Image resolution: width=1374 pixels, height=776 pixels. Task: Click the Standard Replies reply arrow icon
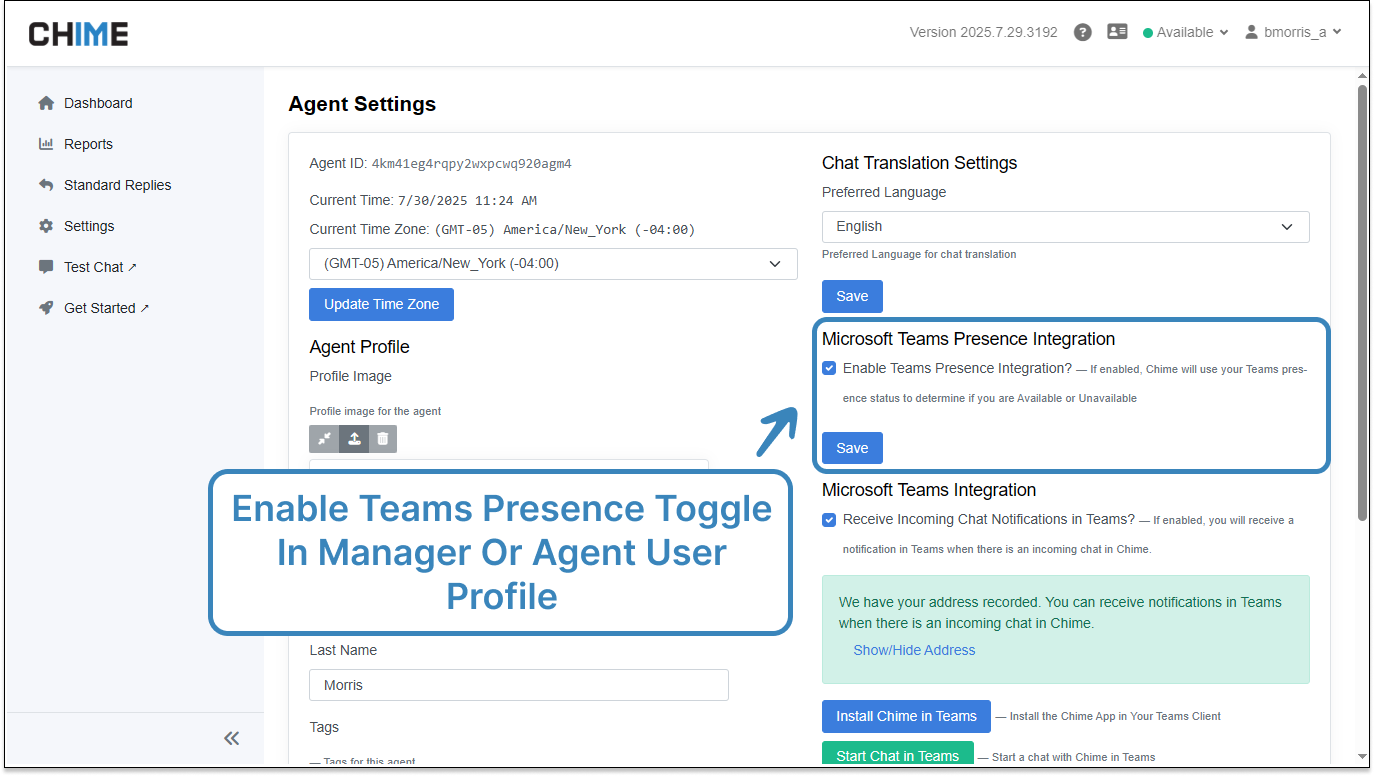[46, 185]
